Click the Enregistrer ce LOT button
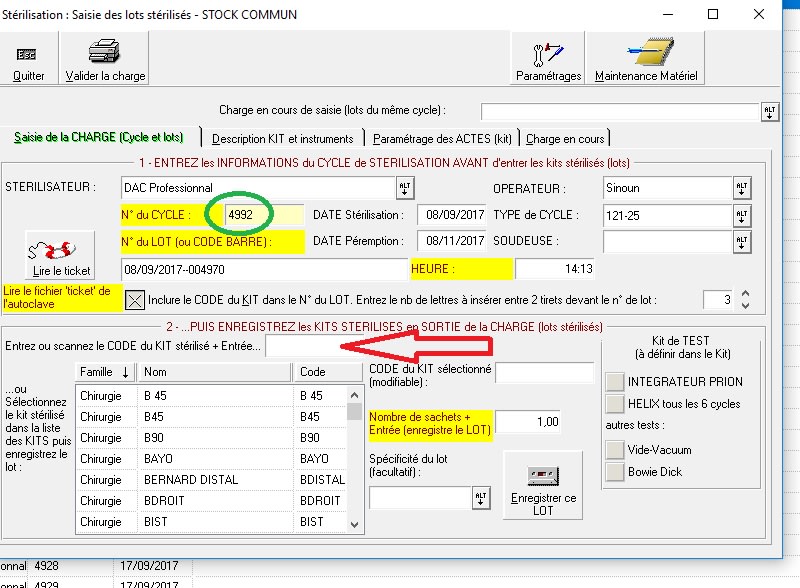 point(543,485)
